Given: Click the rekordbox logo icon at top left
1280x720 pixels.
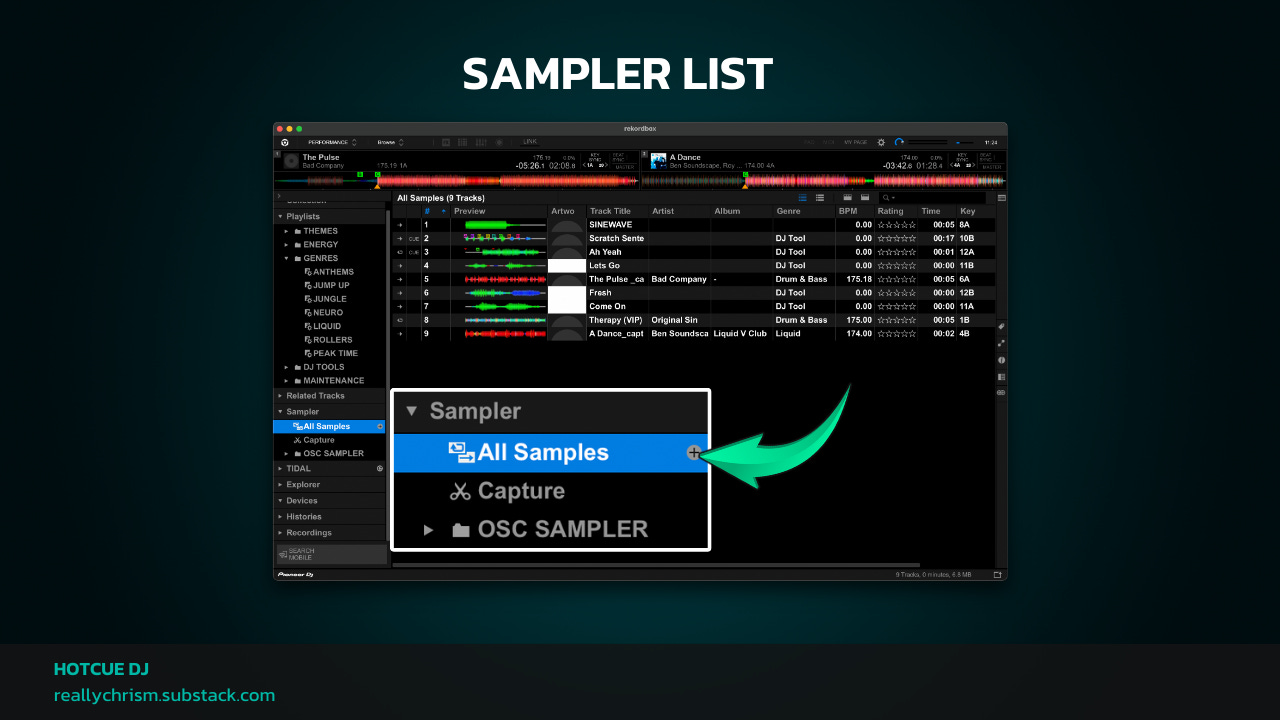Looking at the screenshot, I should pos(284,142).
